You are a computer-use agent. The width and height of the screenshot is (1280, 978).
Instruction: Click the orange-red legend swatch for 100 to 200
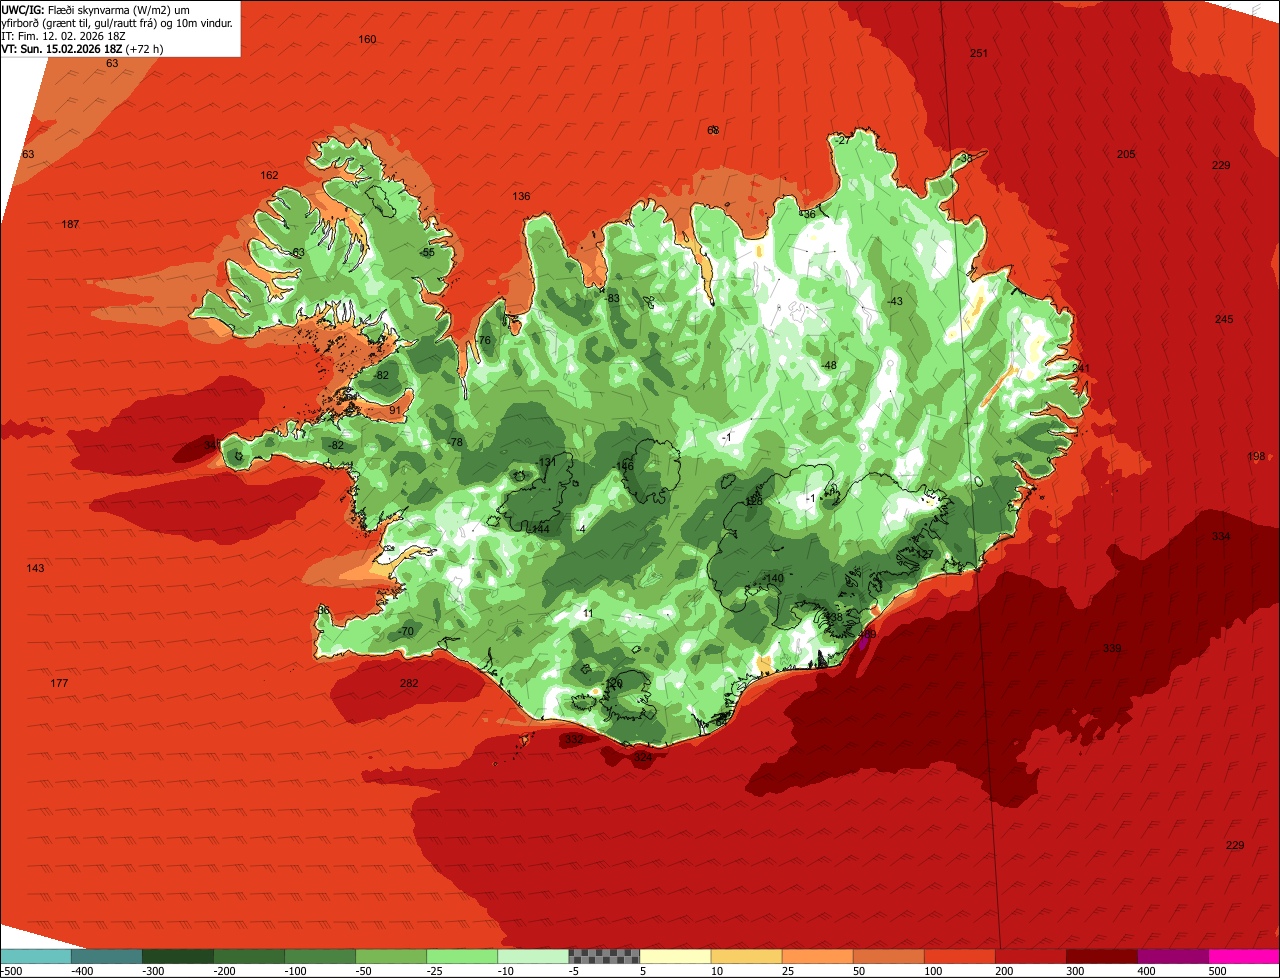coord(959,956)
